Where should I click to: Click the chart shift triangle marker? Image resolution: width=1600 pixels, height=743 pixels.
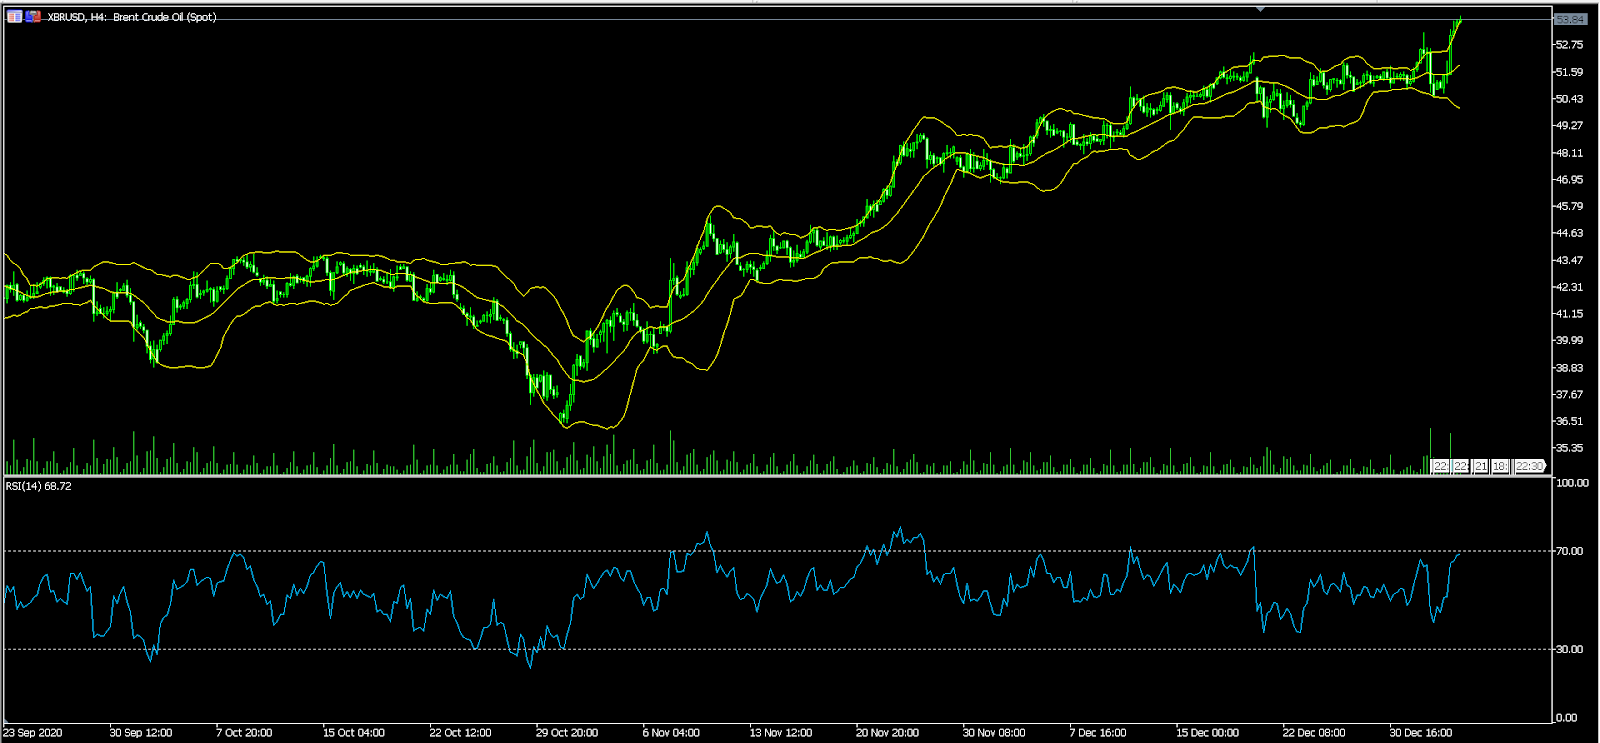[x=1260, y=9]
